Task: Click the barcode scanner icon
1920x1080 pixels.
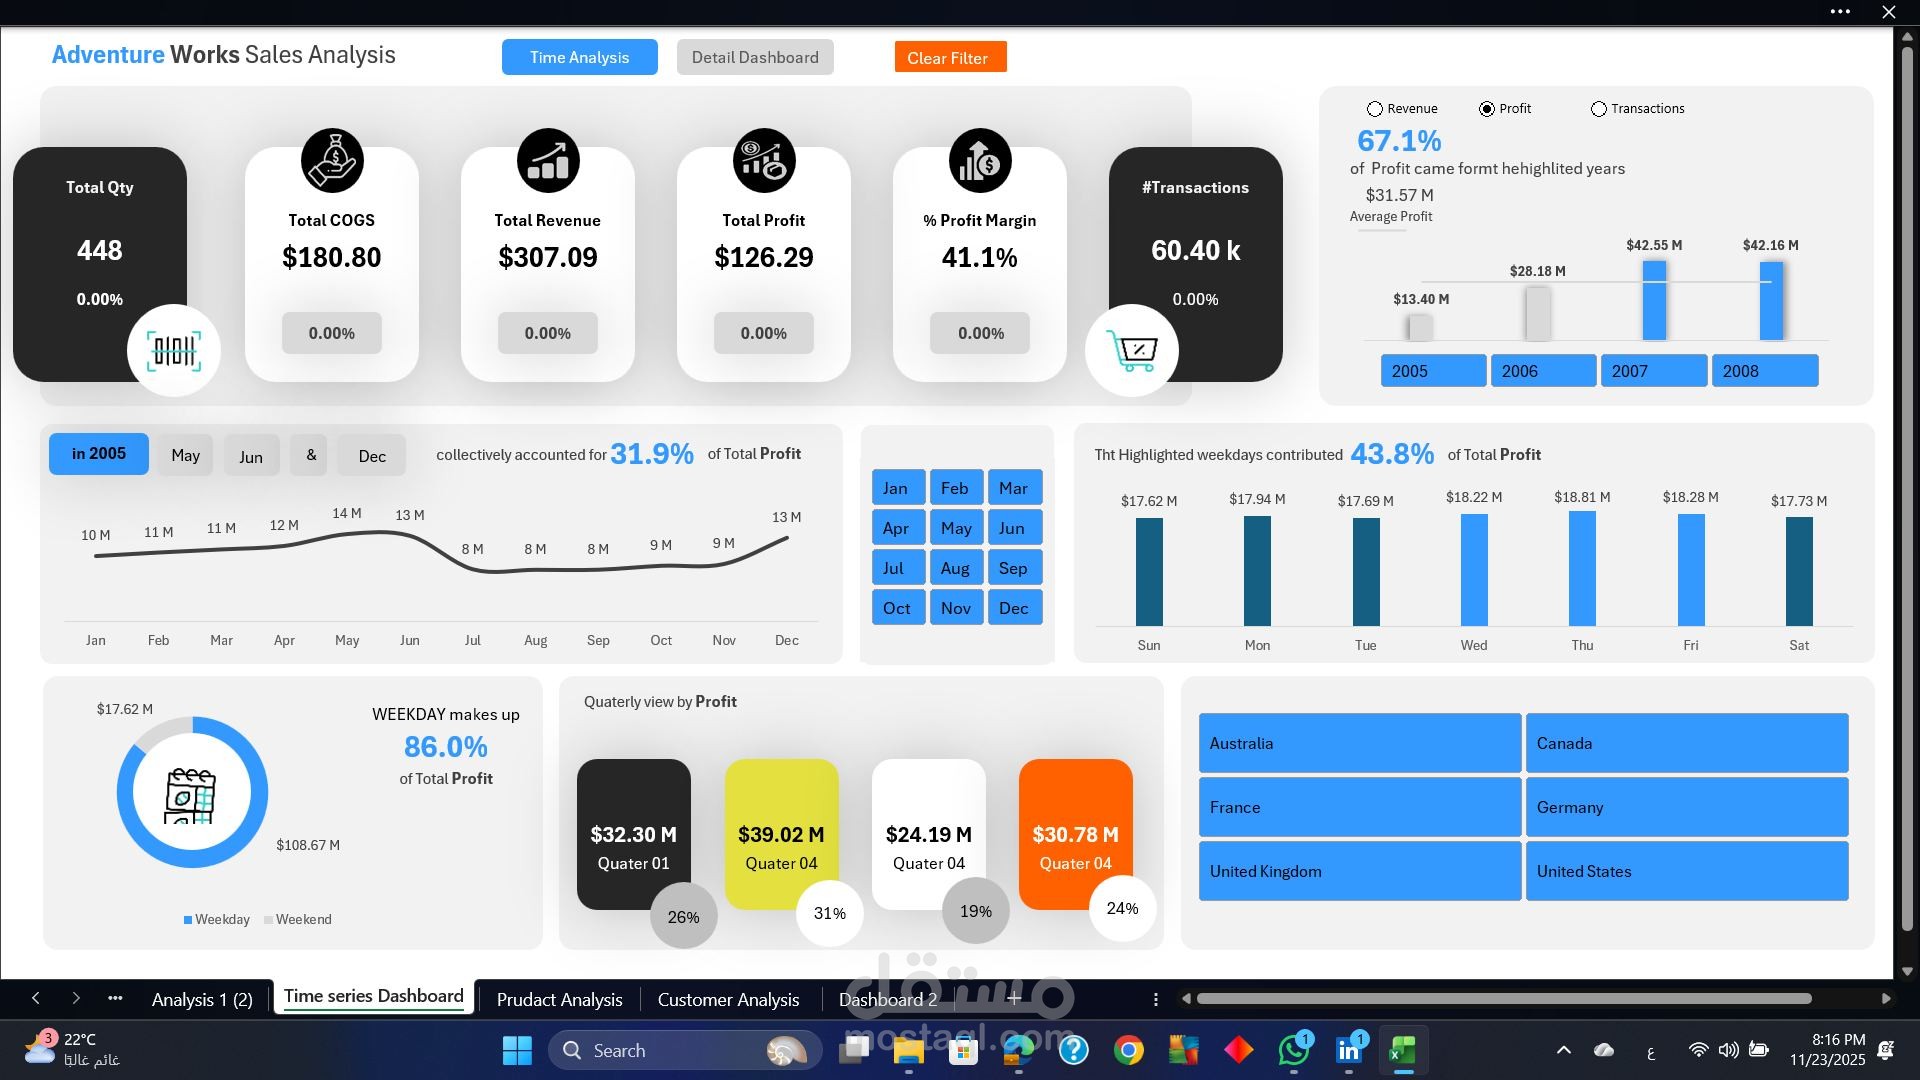Action: [174, 351]
